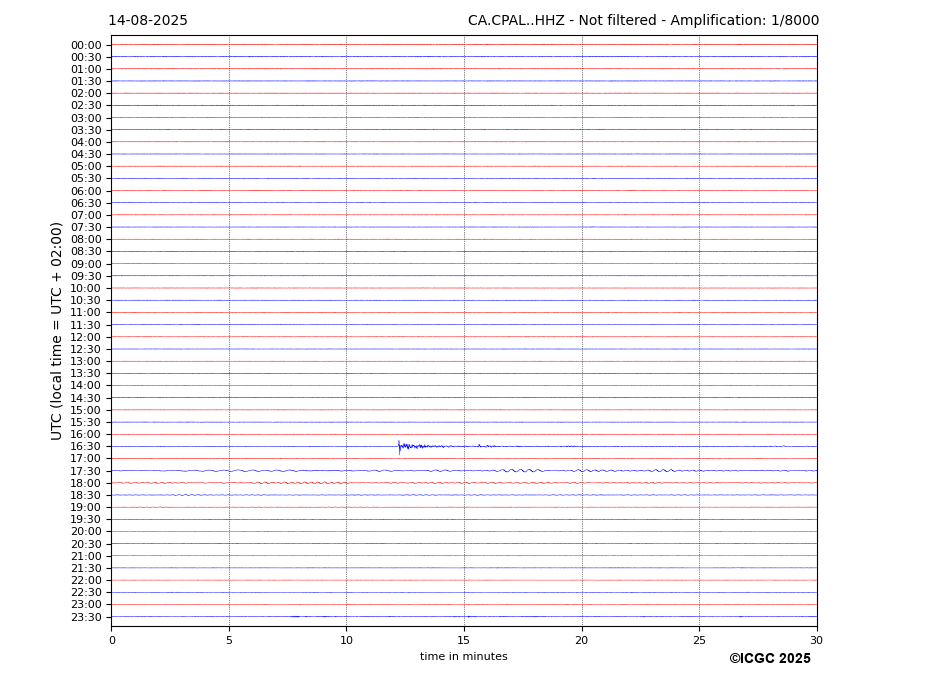This screenshot has width=927, height=696.
Task: Select the 01:30 row label
Action: tap(86, 82)
